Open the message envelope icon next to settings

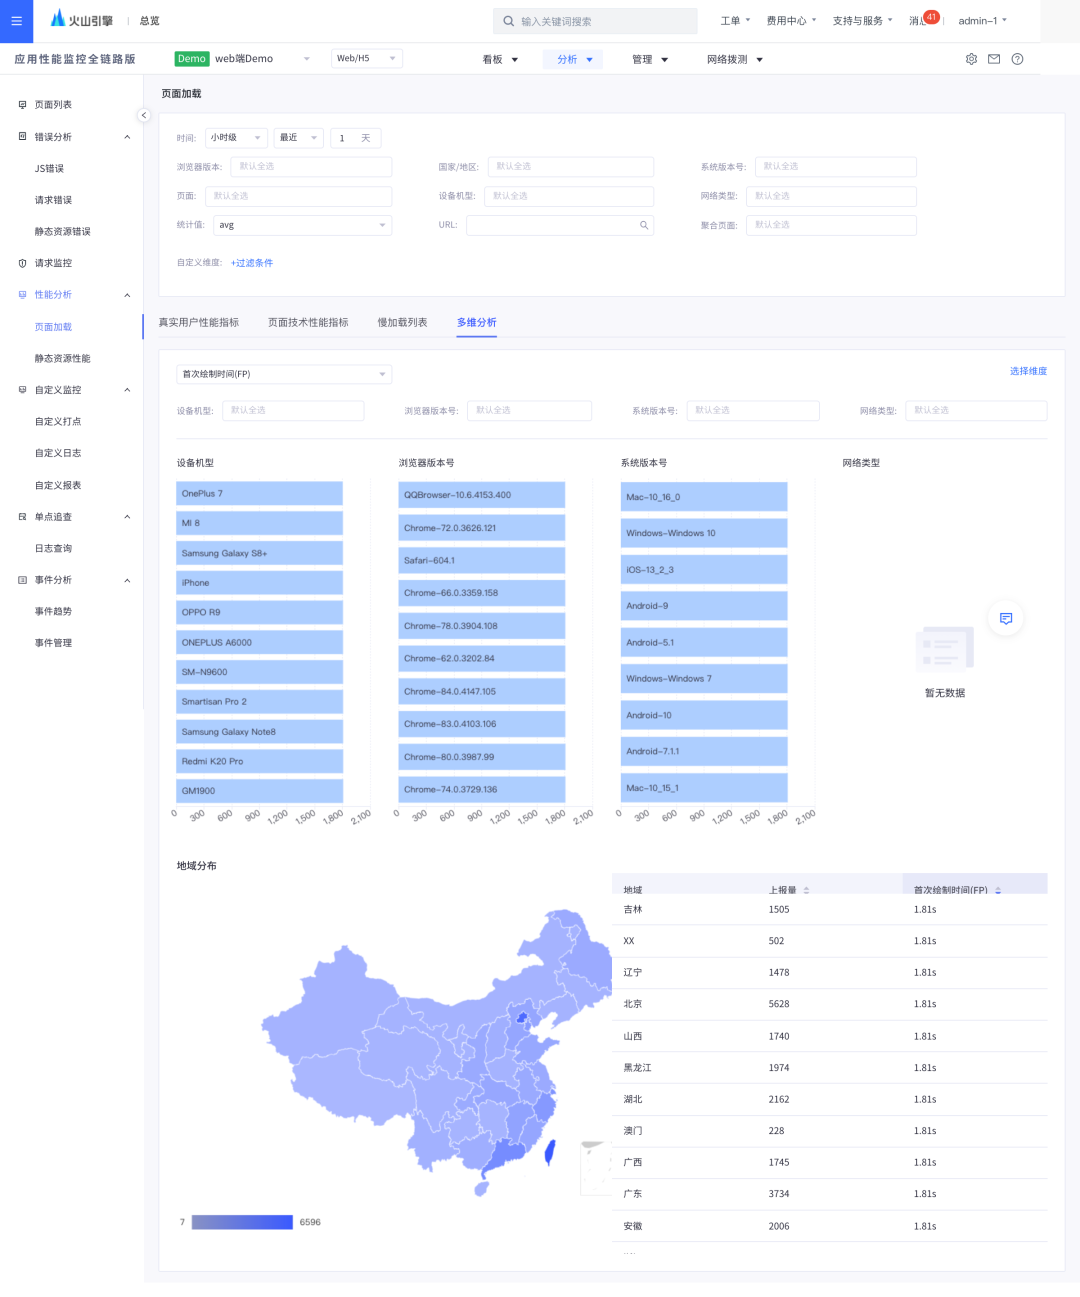coord(994,59)
